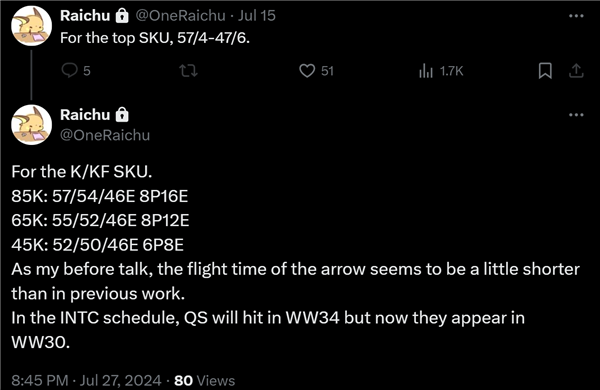The image size is (600, 390).
Task: Click the lock icon next to main tweet name
Action: point(122,114)
